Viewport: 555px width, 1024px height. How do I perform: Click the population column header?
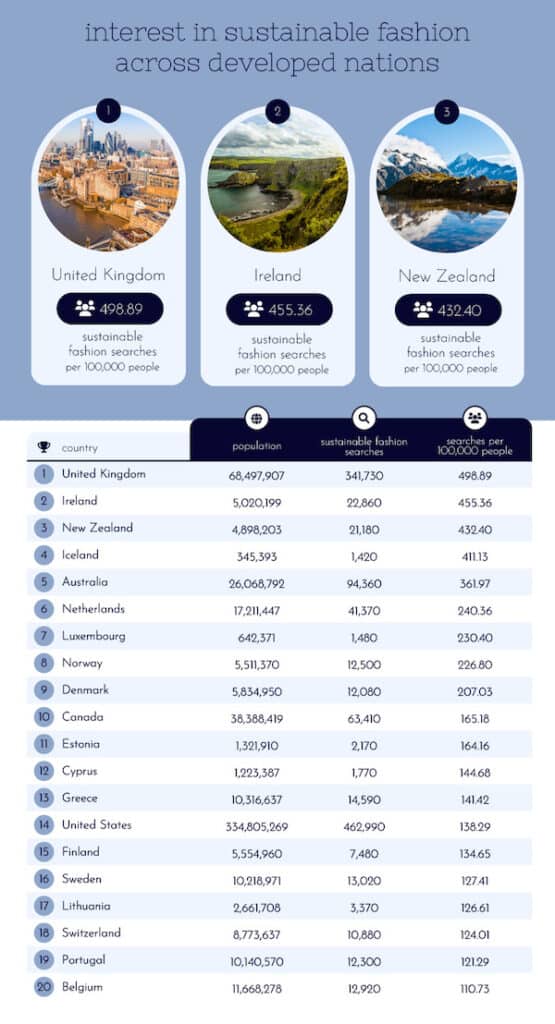click(257, 446)
